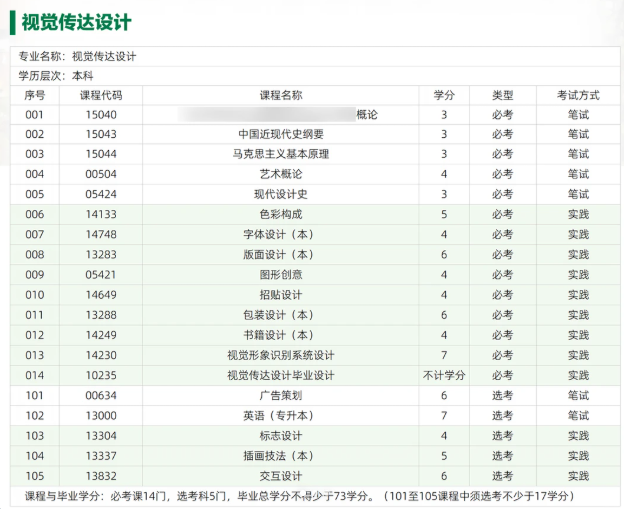This screenshot has width=624, height=509.
Task: Click the 类型 column header
Action: tap(503, 95)
